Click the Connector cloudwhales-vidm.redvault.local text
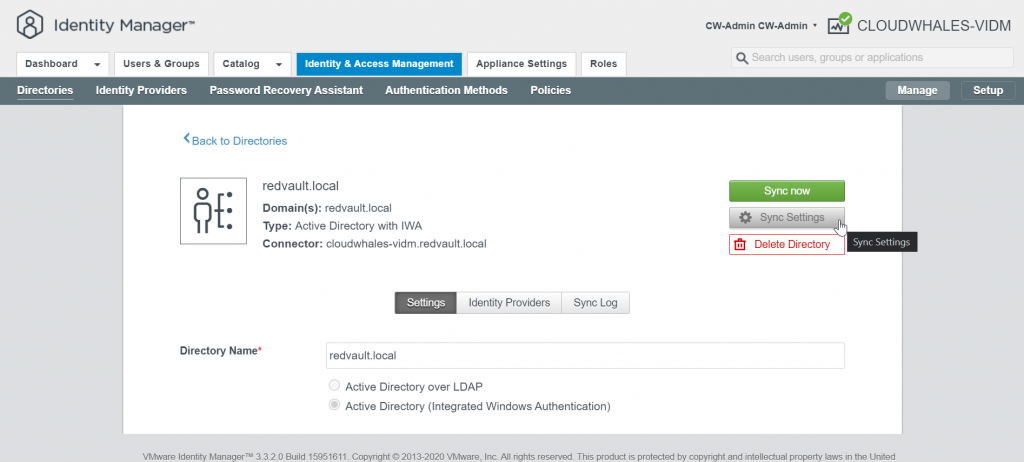The image size is (1024, 462). [x=374, y=244]
